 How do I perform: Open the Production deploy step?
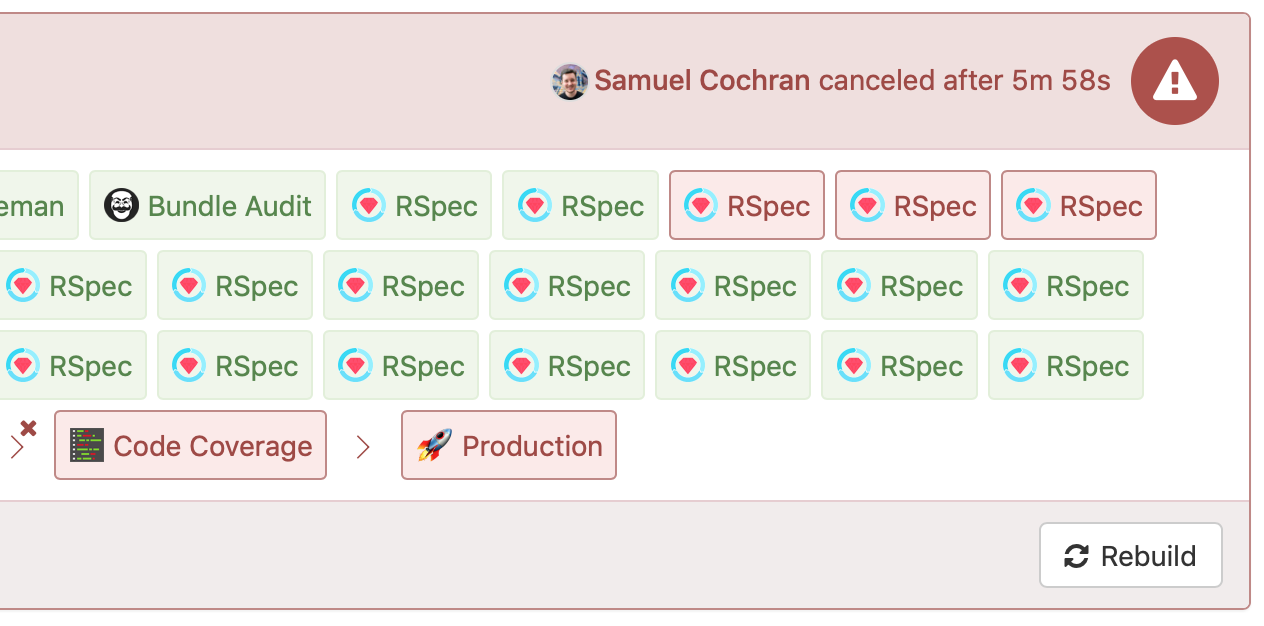(509, 445)
